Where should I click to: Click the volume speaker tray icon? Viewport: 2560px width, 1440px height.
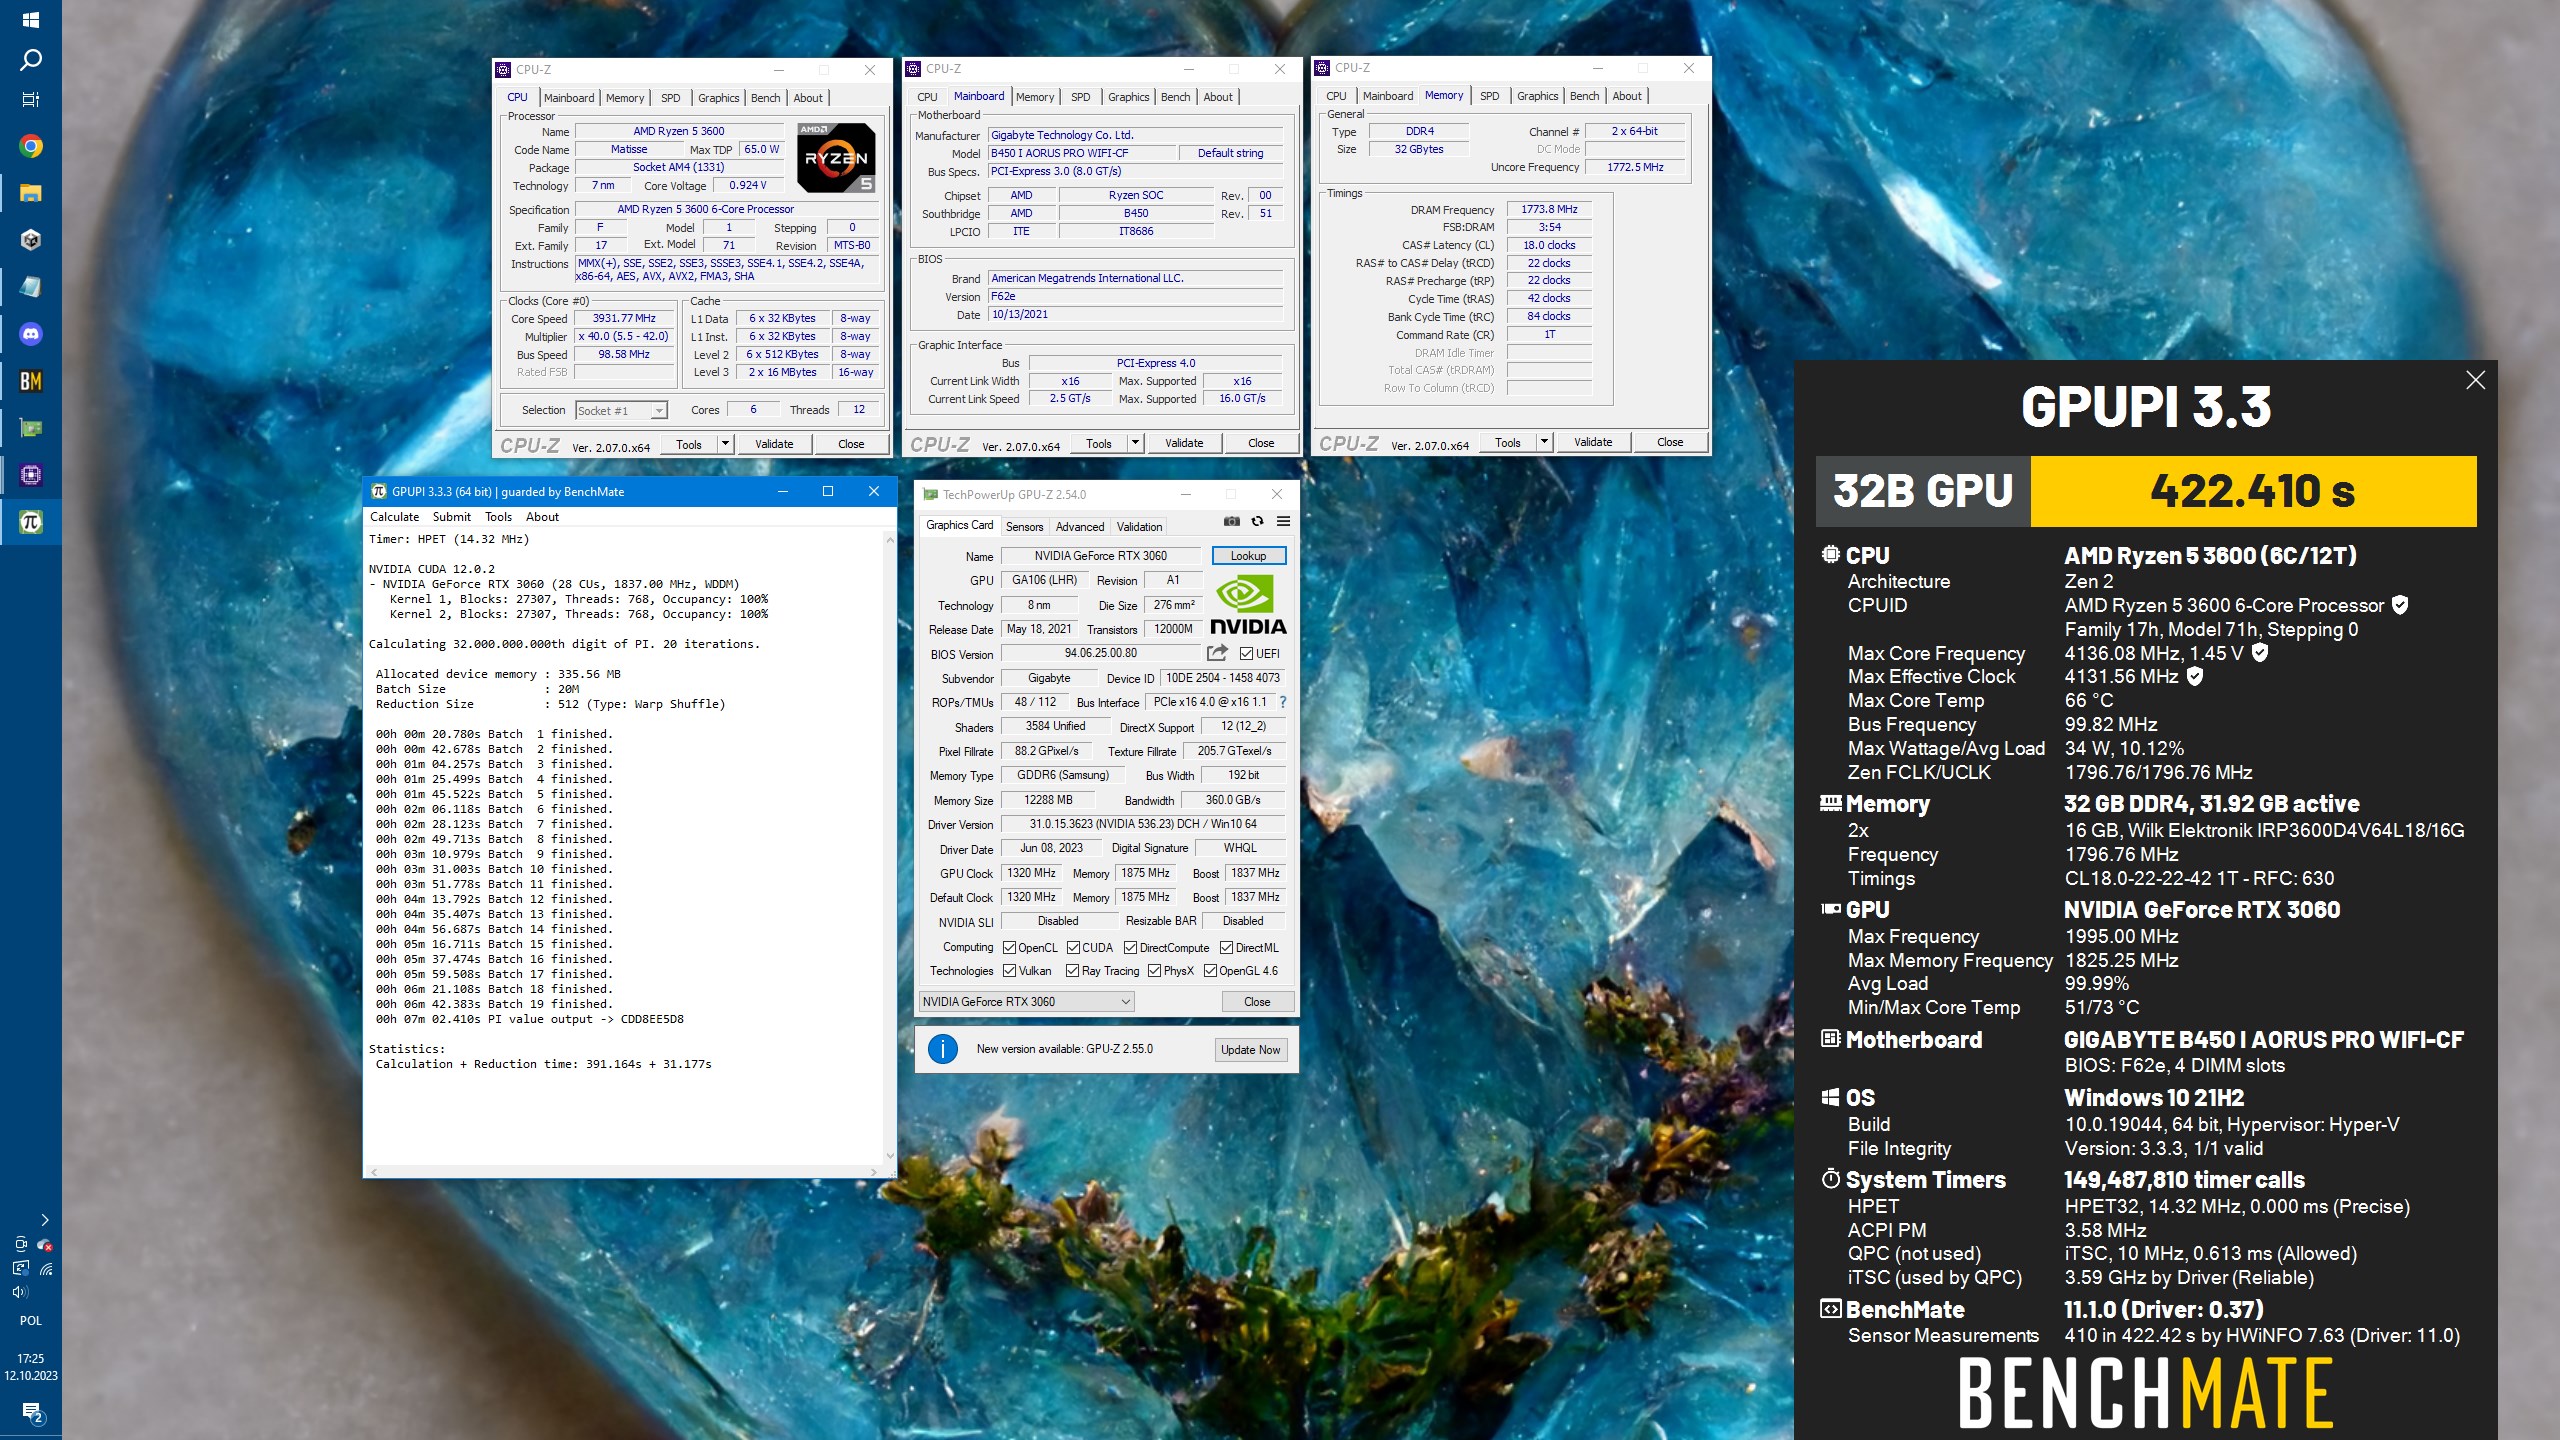pos(20,1291)
